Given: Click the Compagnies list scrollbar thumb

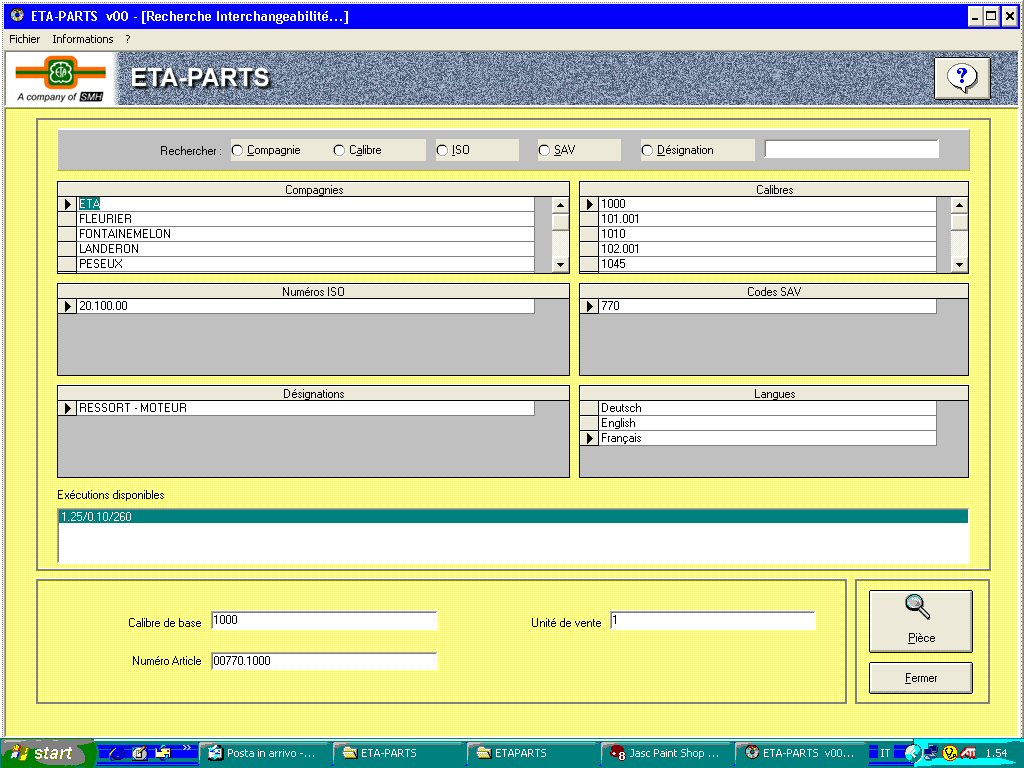Looking at the screenshot, I should 560,222.
